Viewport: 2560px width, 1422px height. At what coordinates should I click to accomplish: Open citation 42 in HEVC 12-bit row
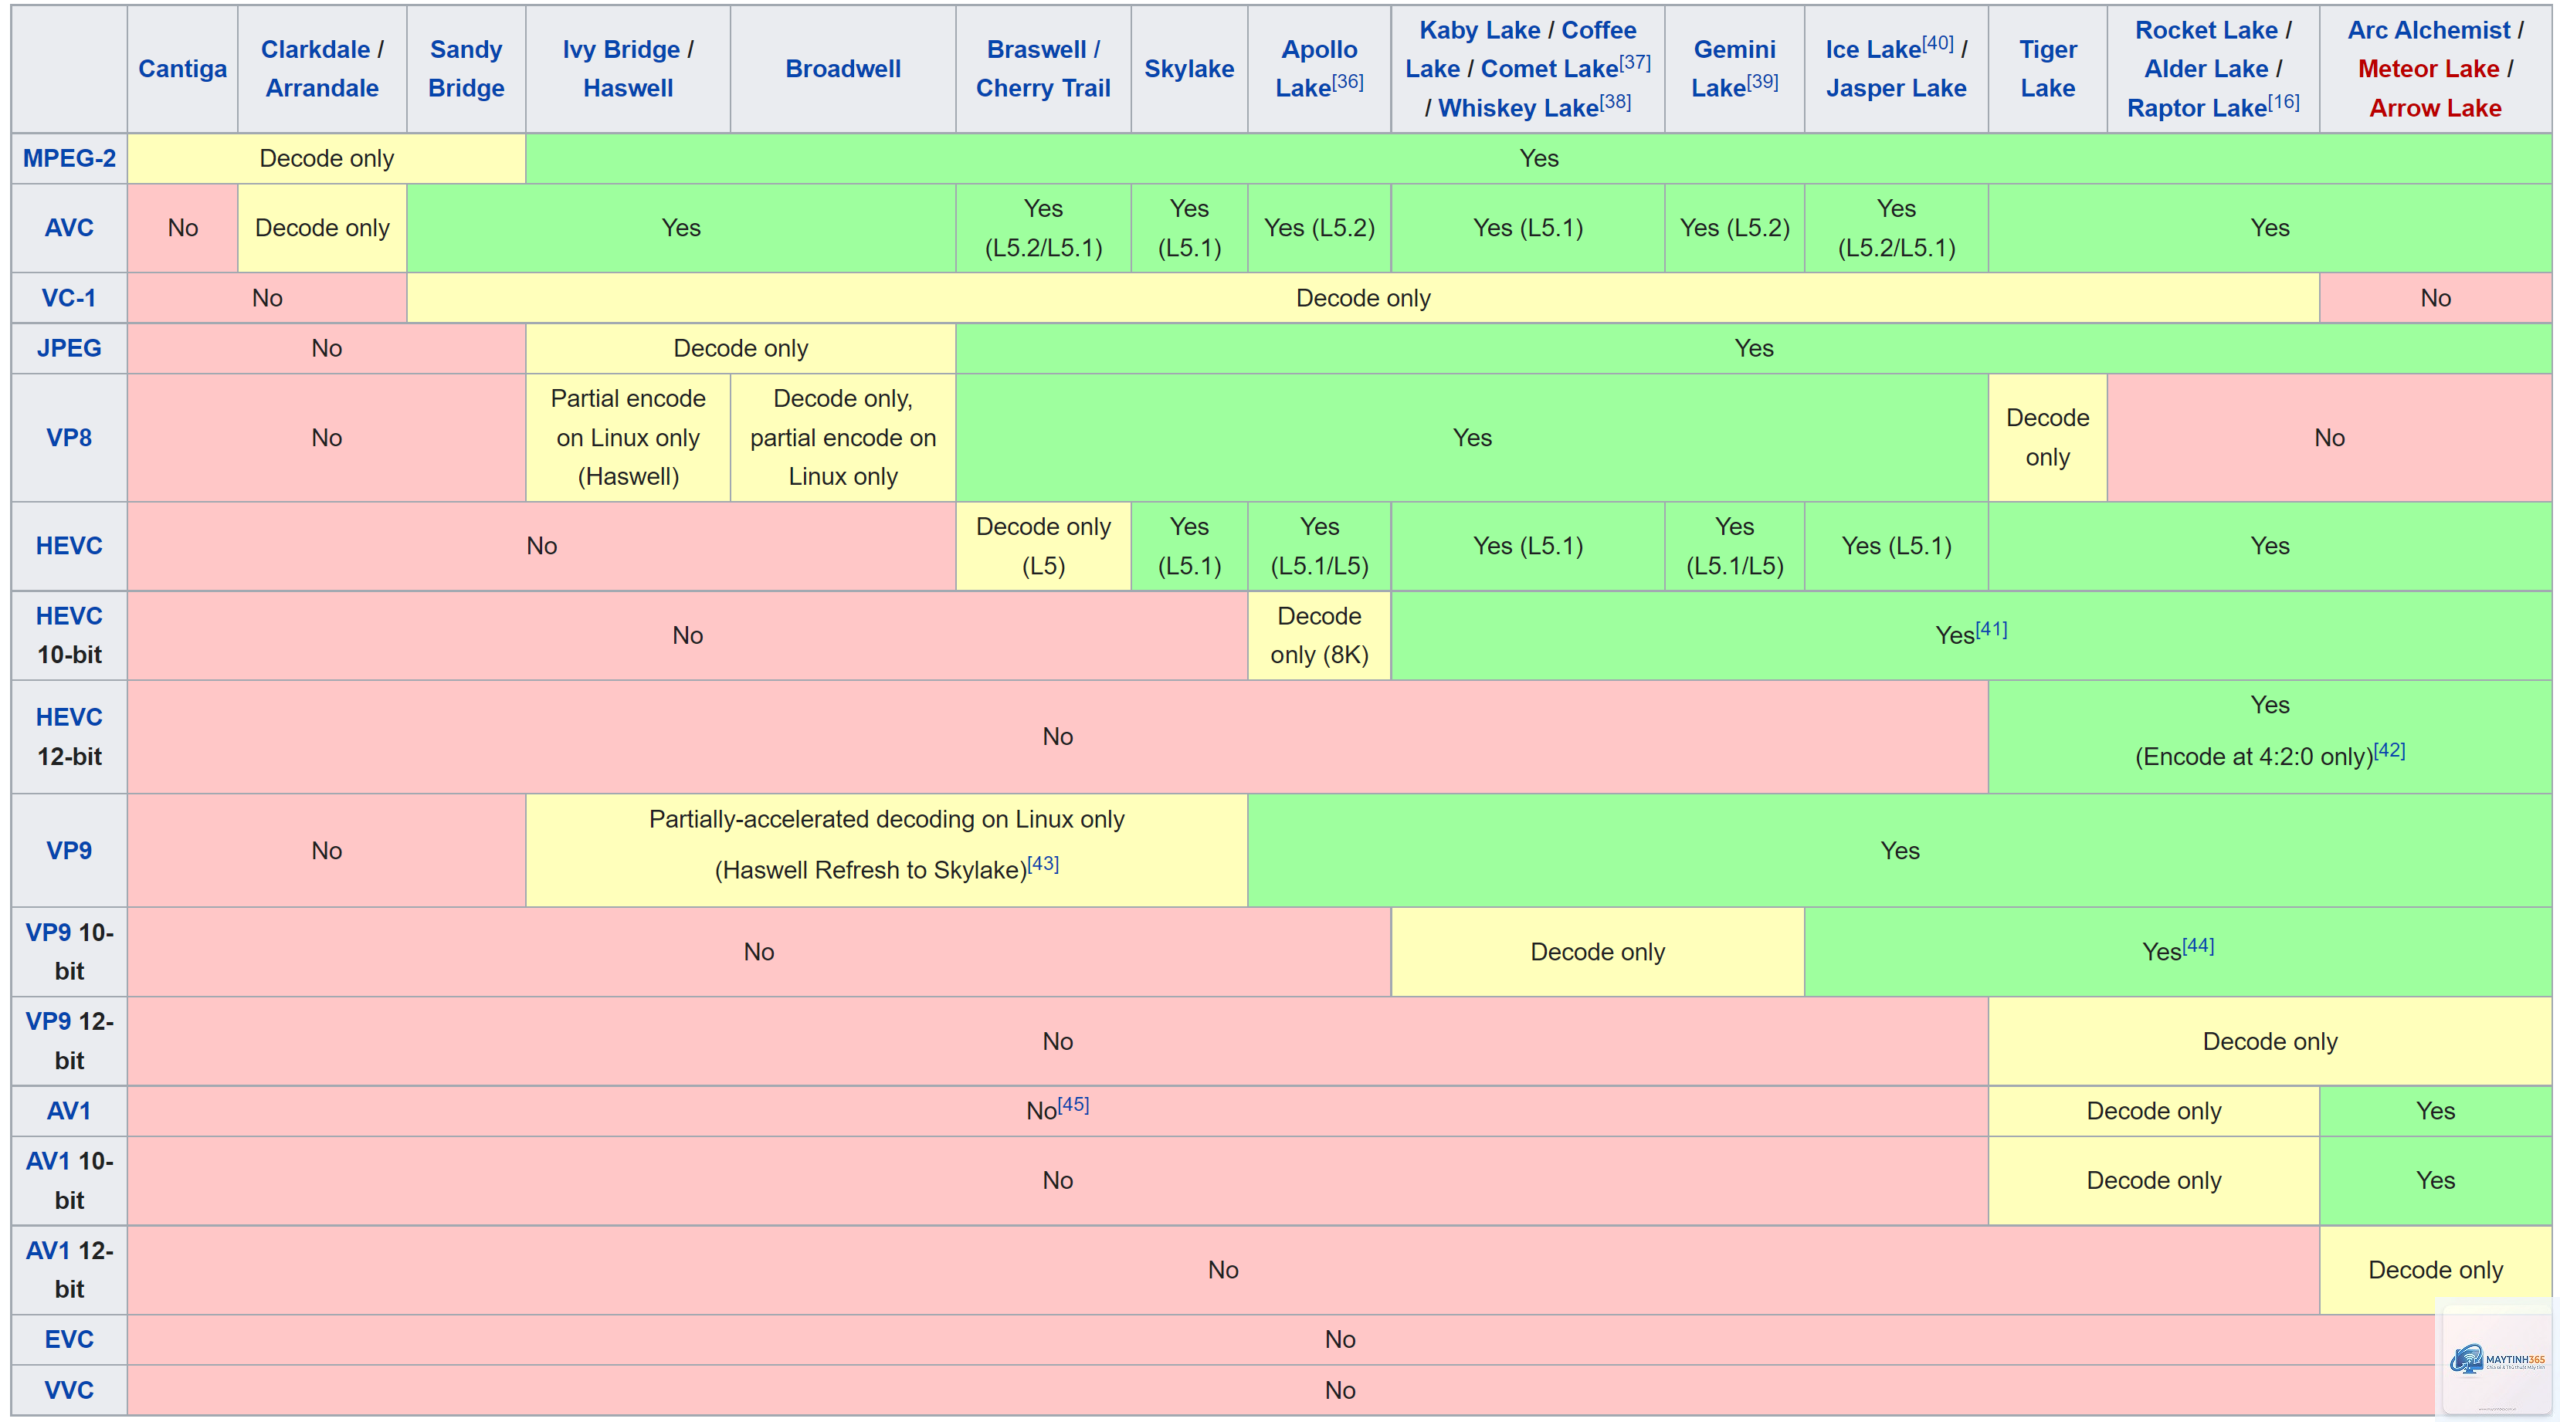tap(2389, 750)
